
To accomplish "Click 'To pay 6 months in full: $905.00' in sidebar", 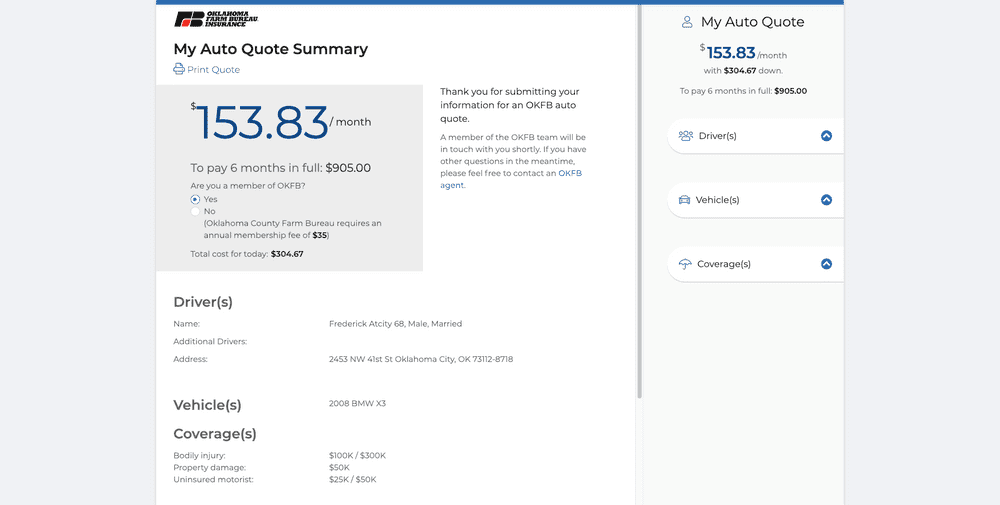I will [743, 91].
